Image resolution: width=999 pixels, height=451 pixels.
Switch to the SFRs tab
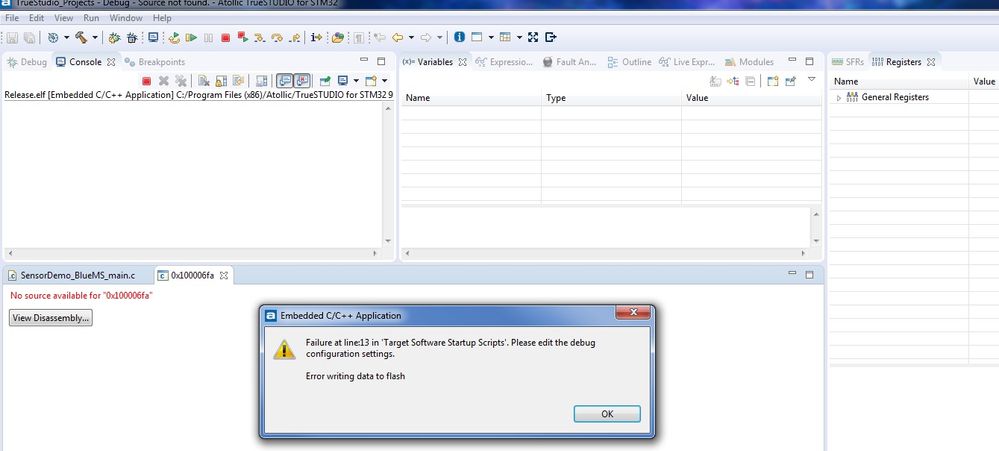(848, 62)
